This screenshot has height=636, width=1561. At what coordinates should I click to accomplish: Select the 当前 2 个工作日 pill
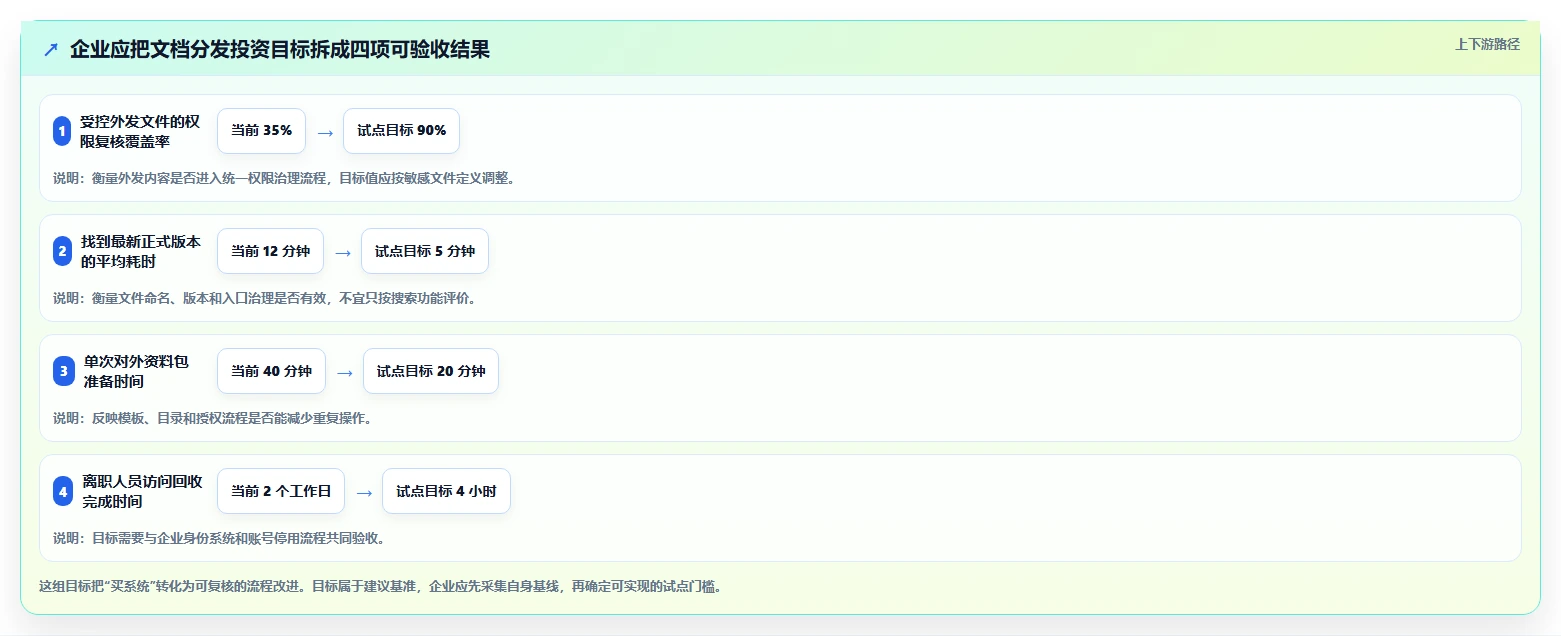click(281, 491)
